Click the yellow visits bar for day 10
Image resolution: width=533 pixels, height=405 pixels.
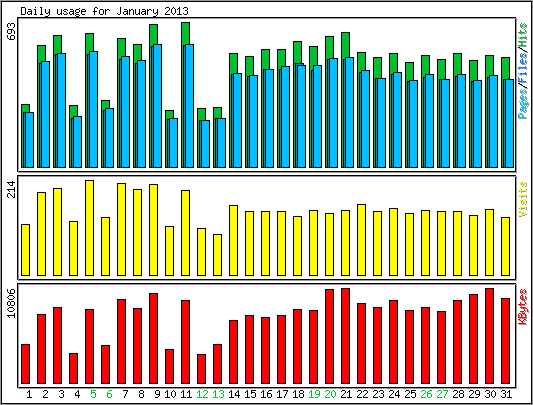(x=169, y=251)
